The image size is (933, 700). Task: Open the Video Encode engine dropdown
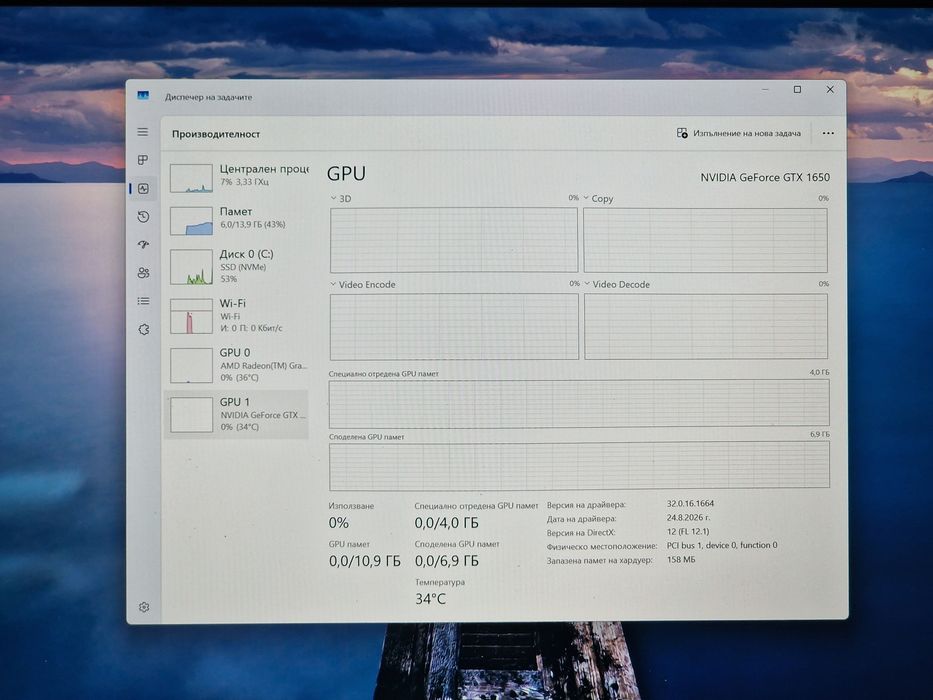tap(333, 285)
